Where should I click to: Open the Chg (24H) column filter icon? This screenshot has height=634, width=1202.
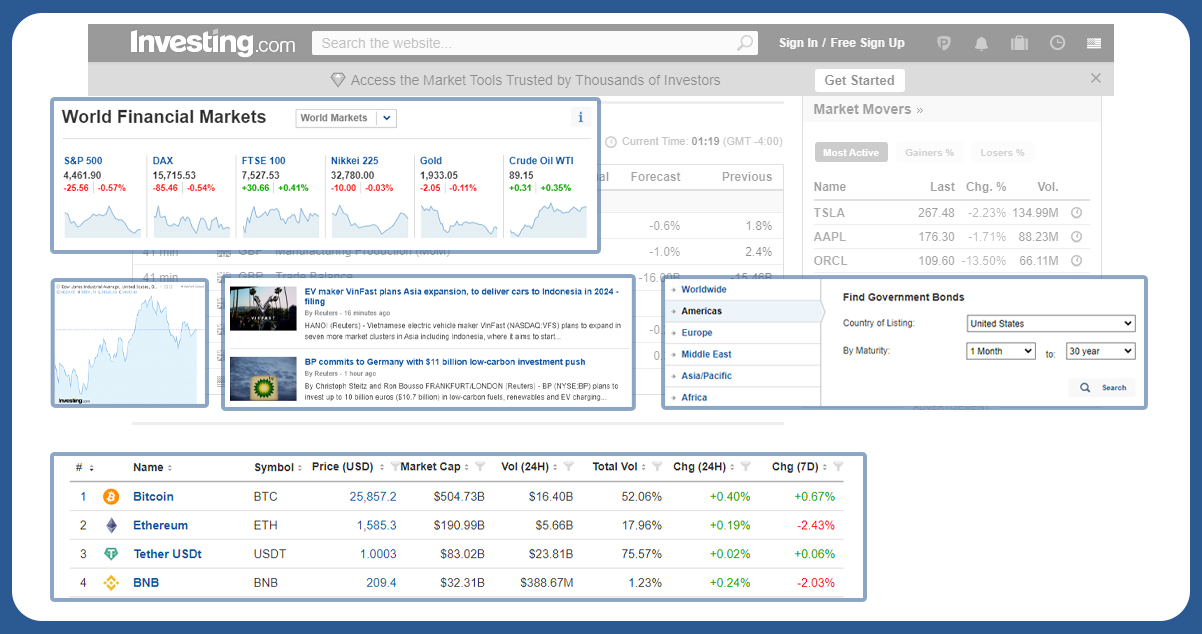[x=747, y=467]
